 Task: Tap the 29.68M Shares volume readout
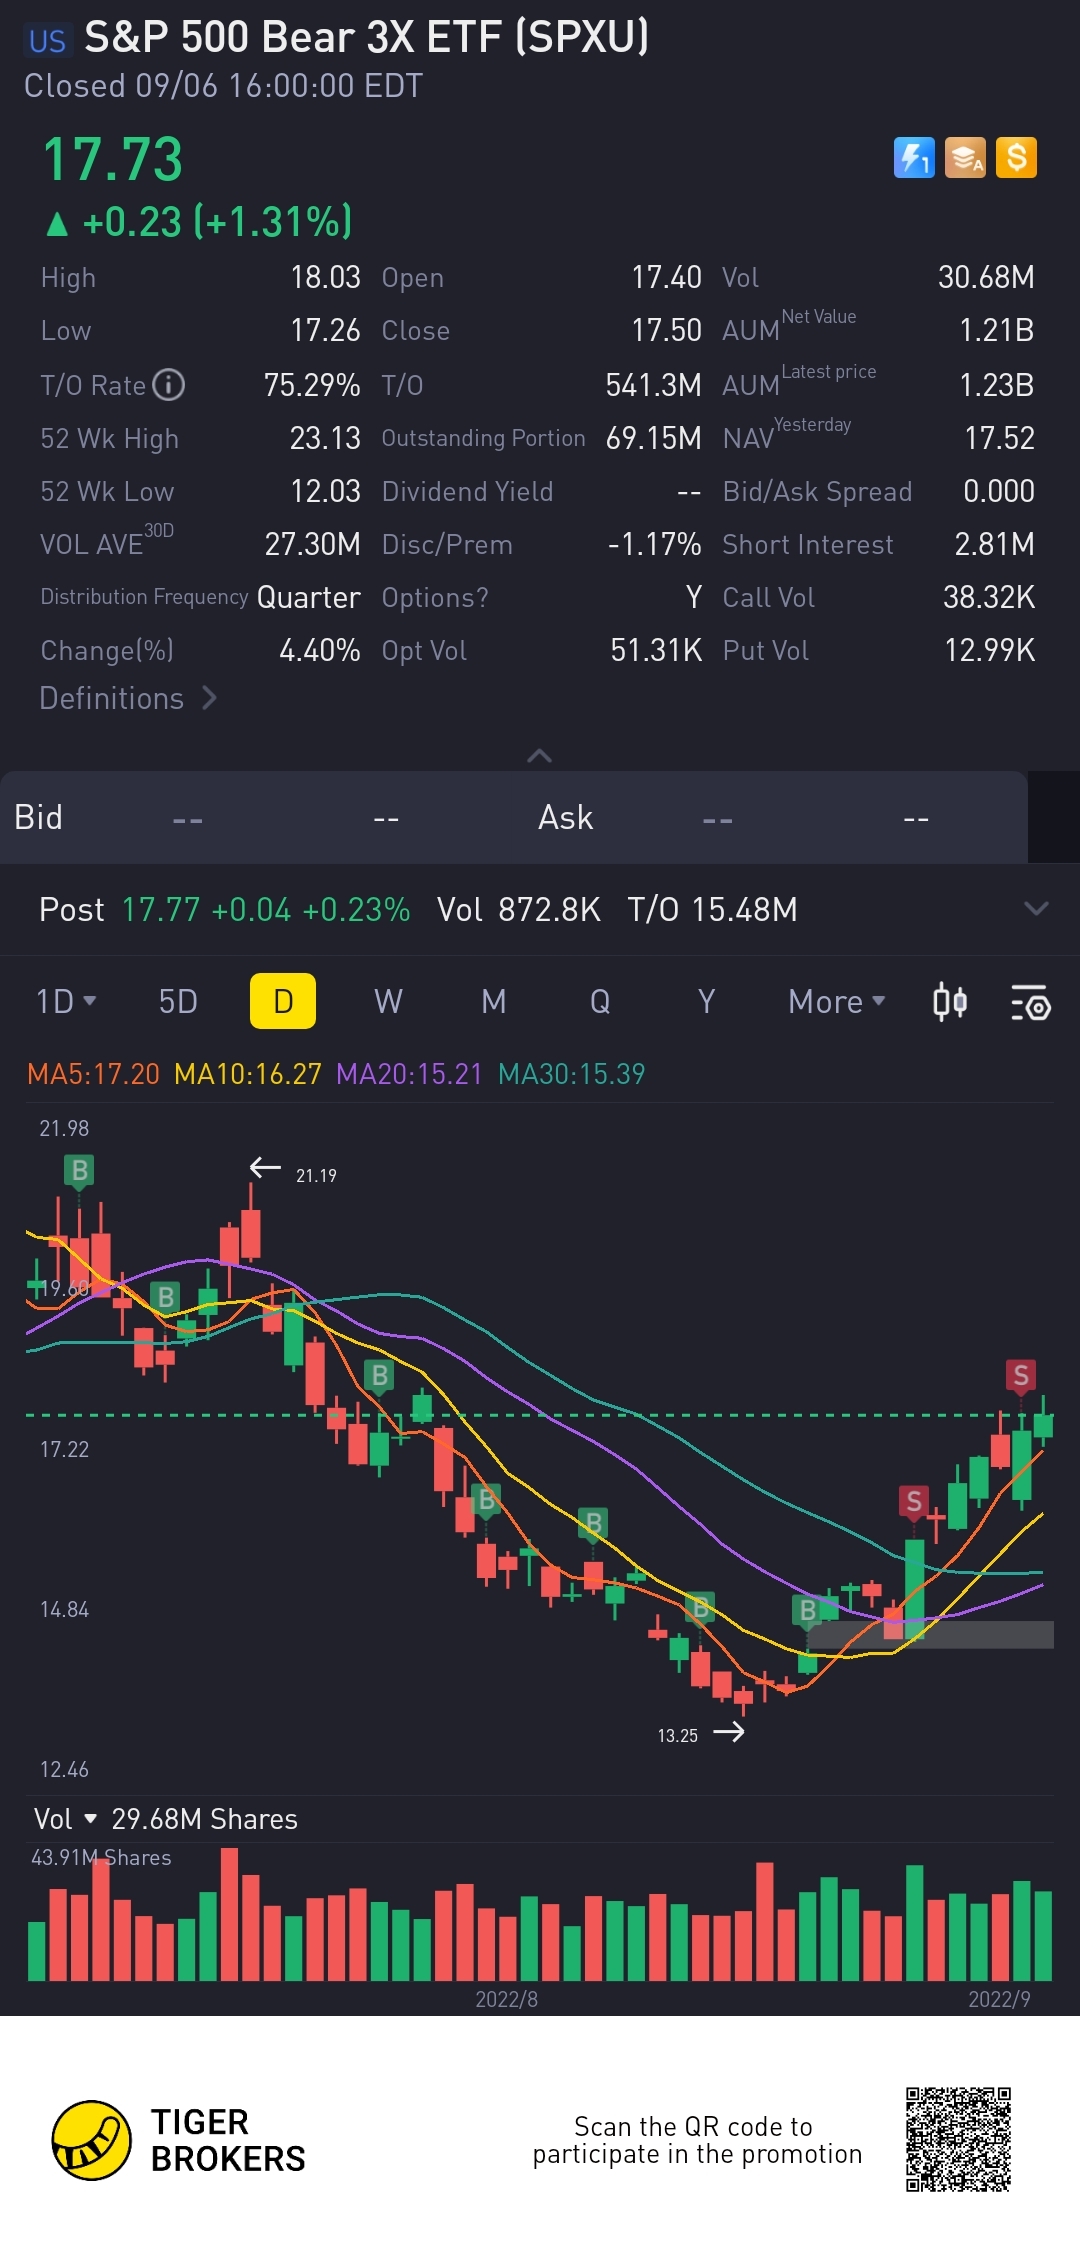click(x=205, y=1819)
